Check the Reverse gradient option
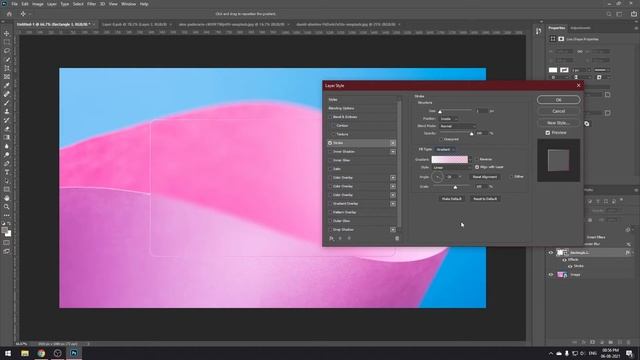 tap(477, 160)
